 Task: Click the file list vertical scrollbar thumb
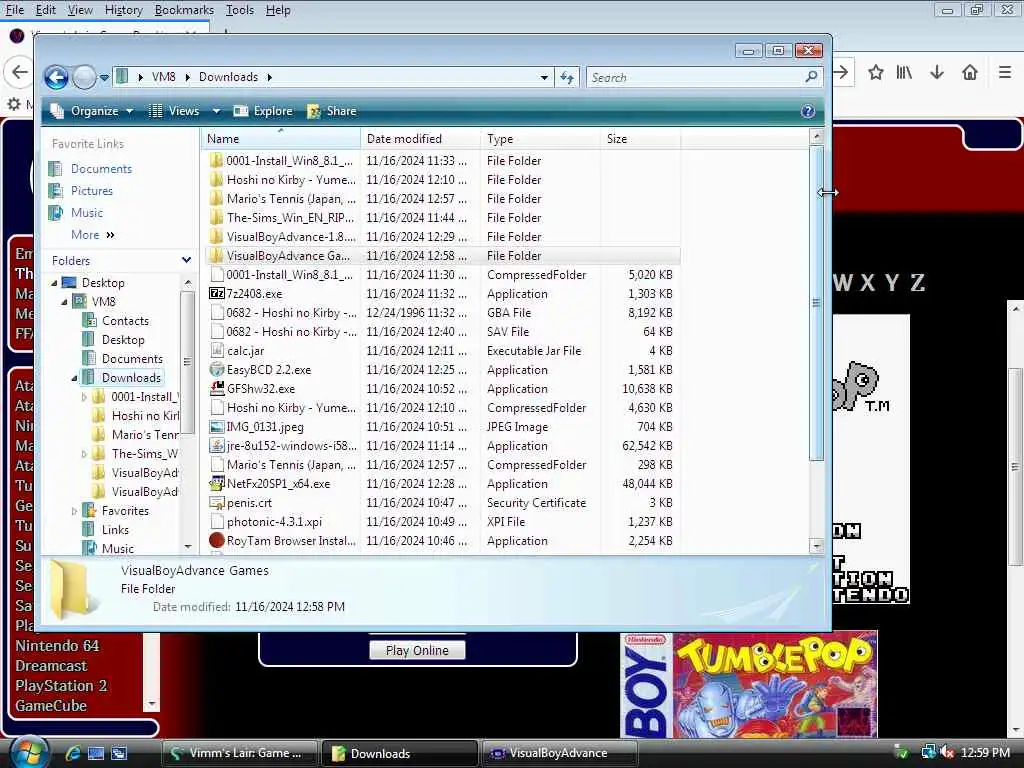[816, 303]
